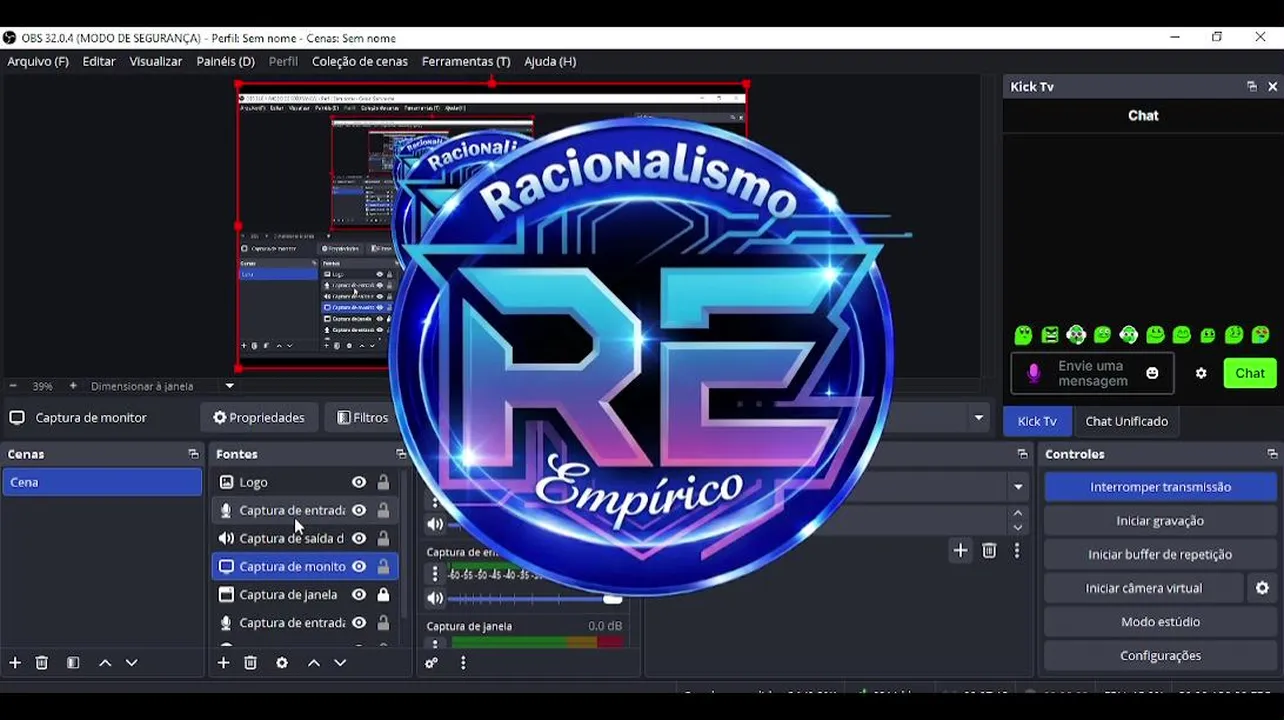This screenshot has width=1284, height=720.
Task: Click Iniciar buffer de repetição button
Action: tap(1160, 554)
